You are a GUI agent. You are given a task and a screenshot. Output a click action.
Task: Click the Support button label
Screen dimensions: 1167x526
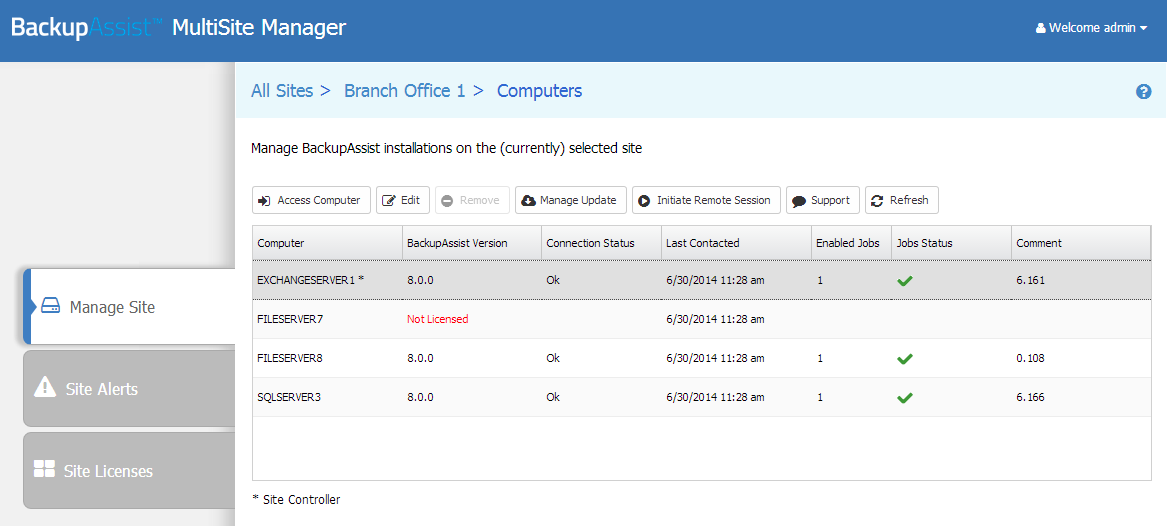click(831, 200)
